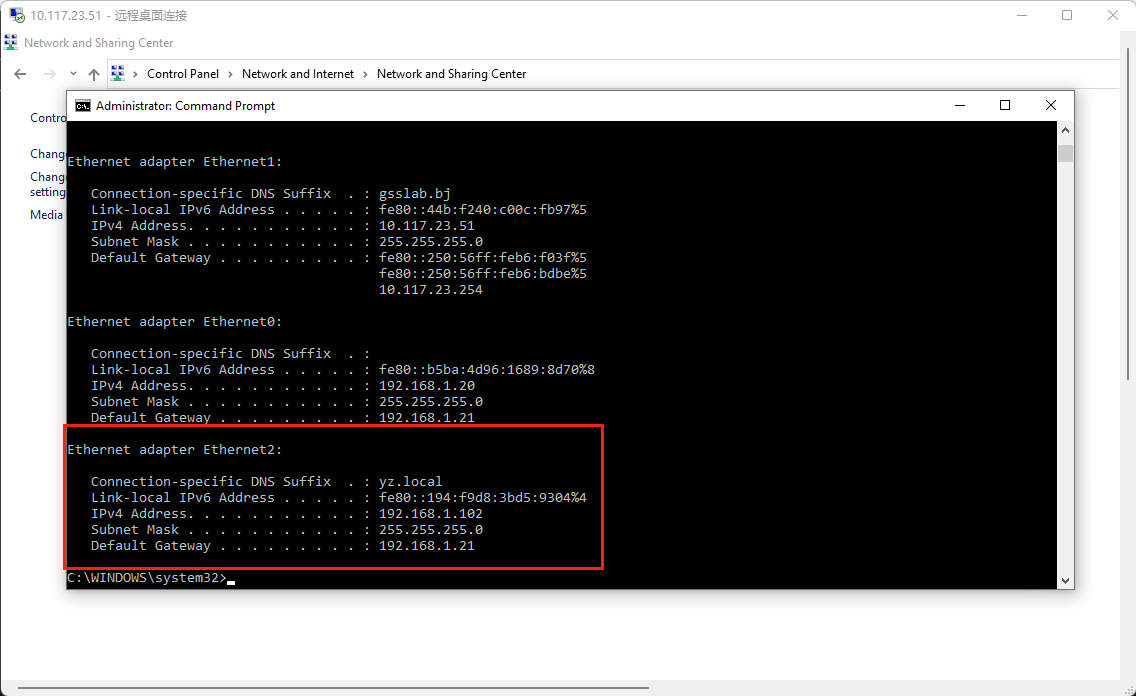Click the Remote Desktop connection title icon
The width and height of the screenshot is (1136, 696).
click(17, 15)
